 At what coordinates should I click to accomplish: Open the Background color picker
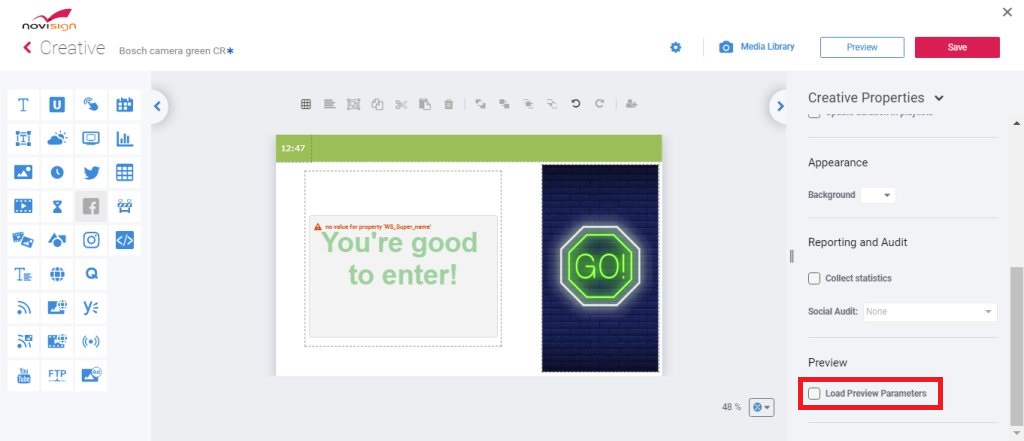[x=878, y=195]
